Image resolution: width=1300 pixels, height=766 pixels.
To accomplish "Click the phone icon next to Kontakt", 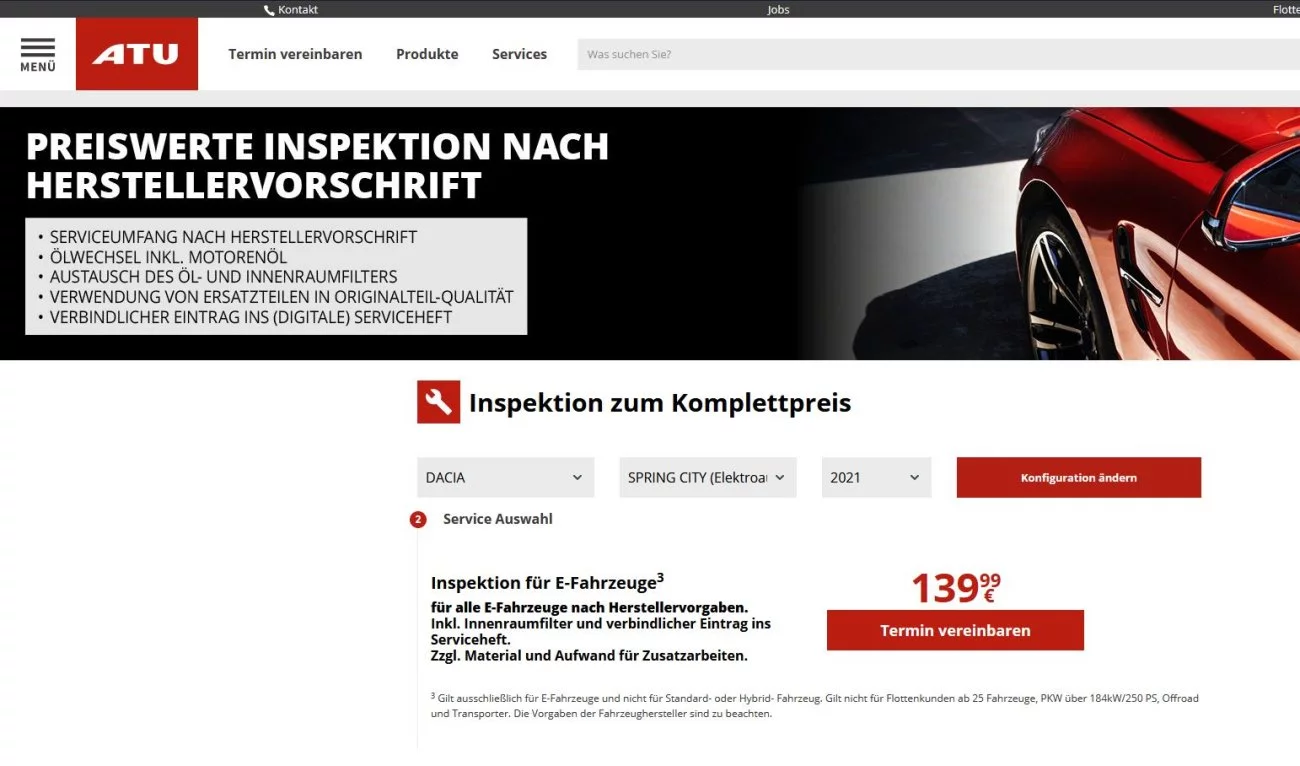I will (x=269, y=10).
